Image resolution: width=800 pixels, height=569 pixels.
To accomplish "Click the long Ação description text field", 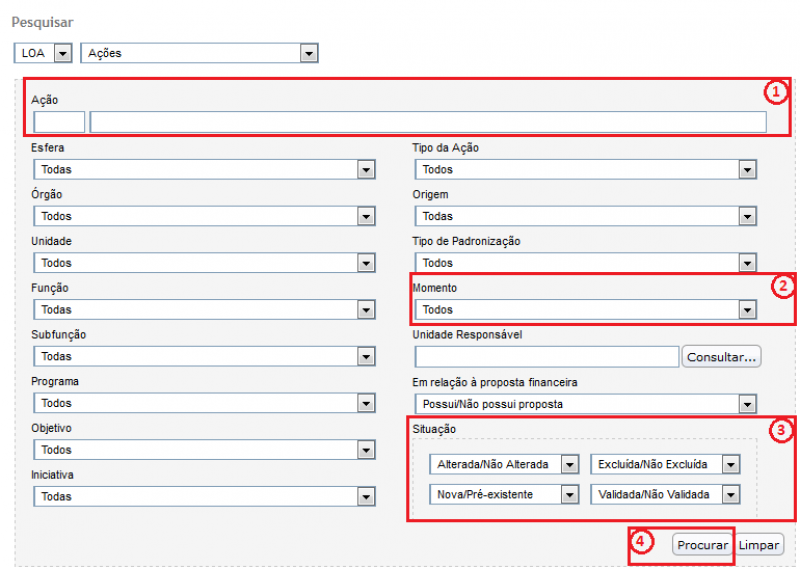I will 428,122.
